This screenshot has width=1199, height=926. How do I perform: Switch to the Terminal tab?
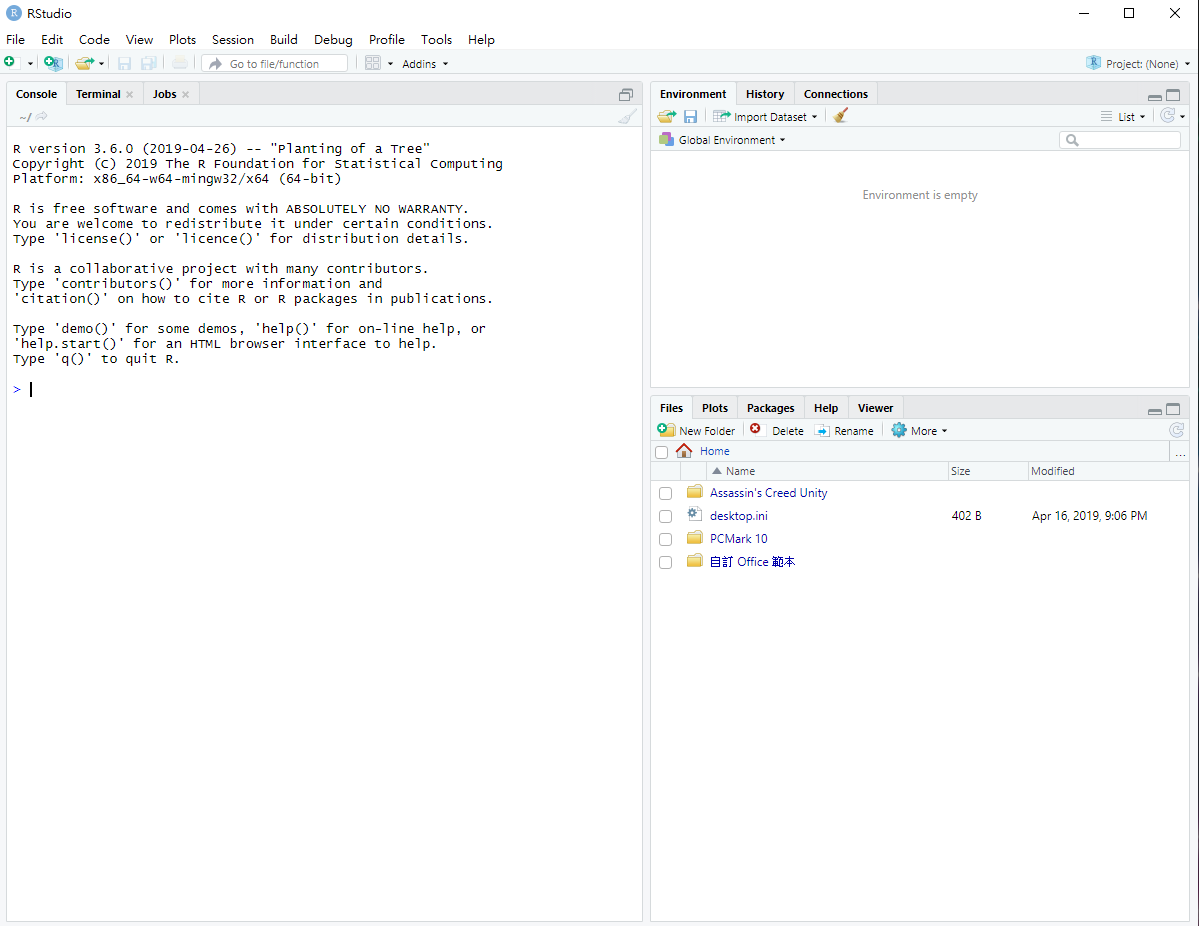tap(98, 94)
